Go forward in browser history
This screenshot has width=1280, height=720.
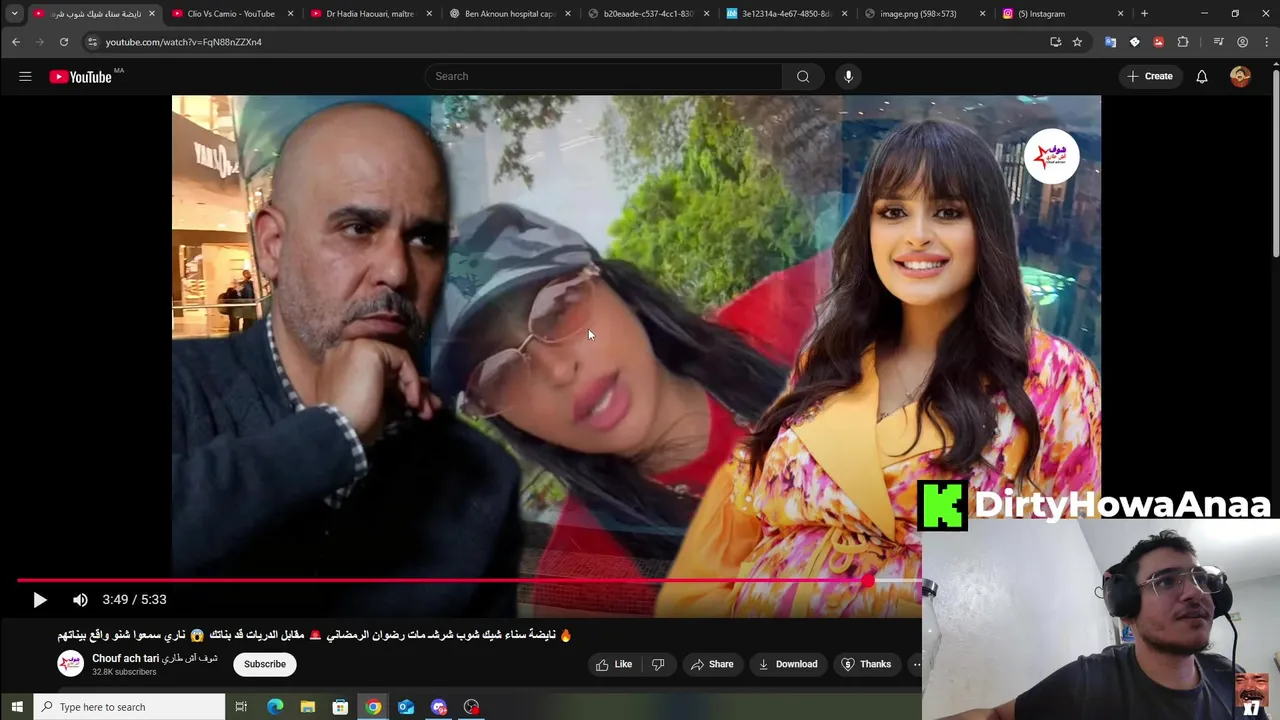pyautogui.click(x=39, y=42)
